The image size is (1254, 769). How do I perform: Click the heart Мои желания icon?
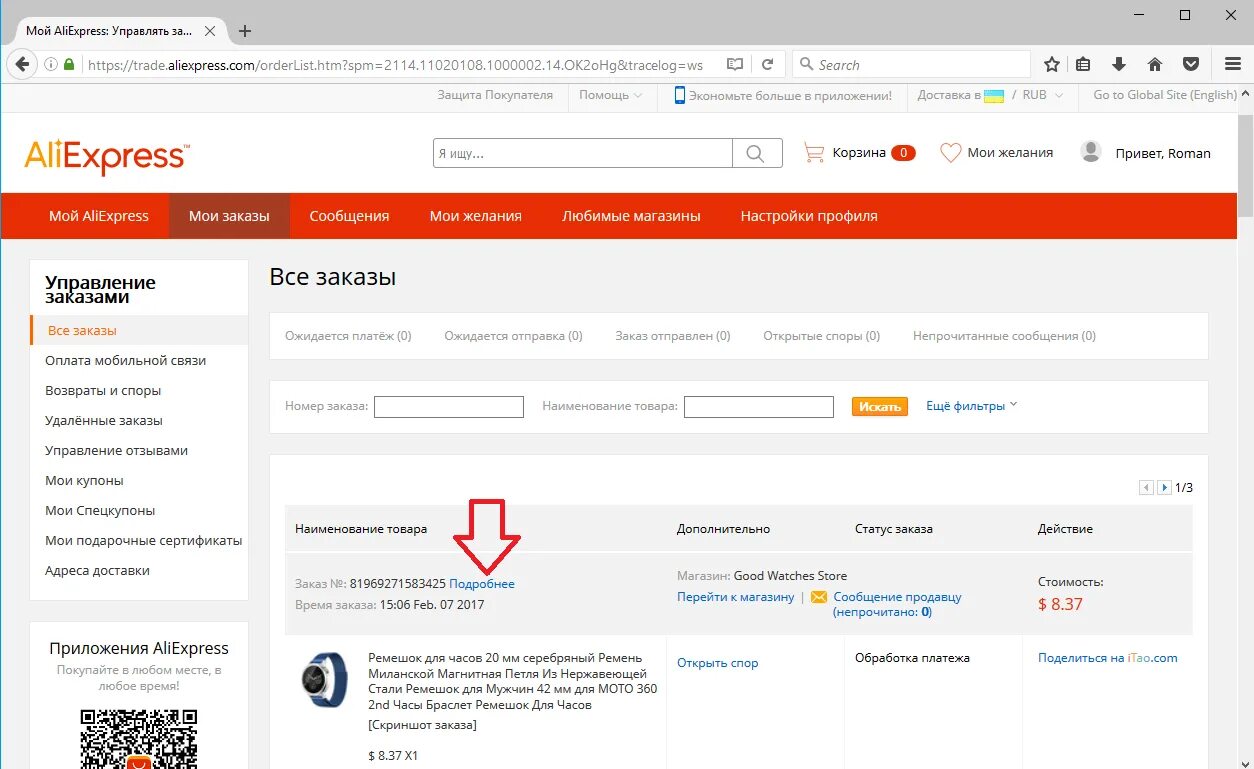pyautogui.click(x=950, y=153)
